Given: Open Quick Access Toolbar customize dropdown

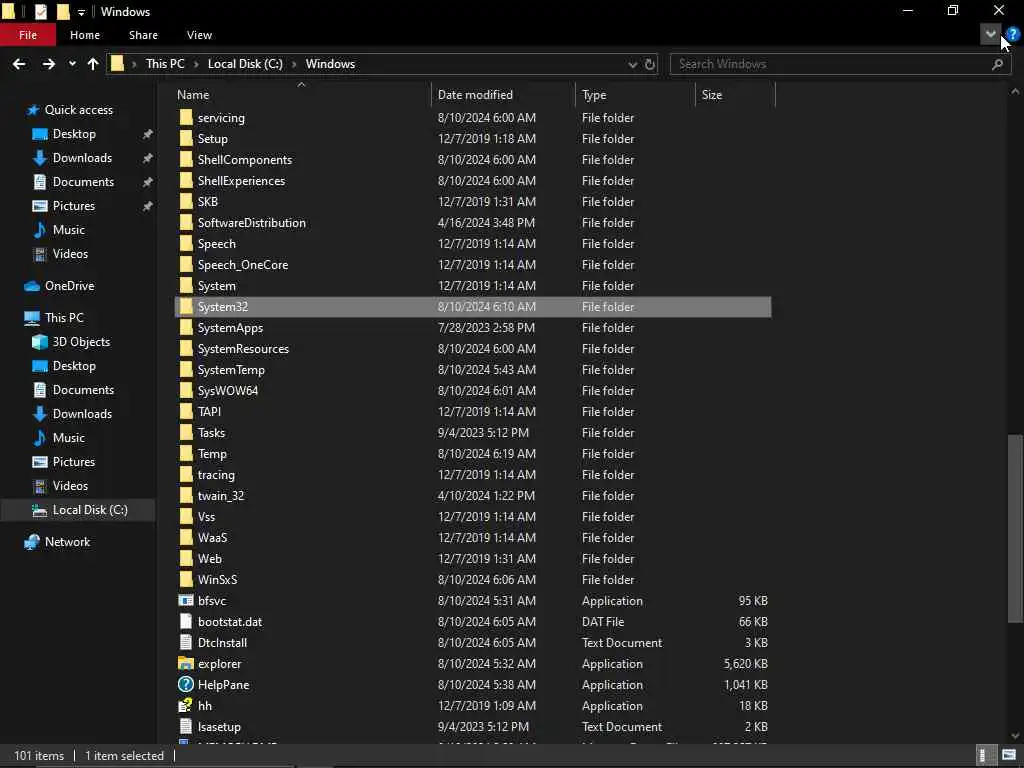Looking at the screenshot, I should click(81, 12).
